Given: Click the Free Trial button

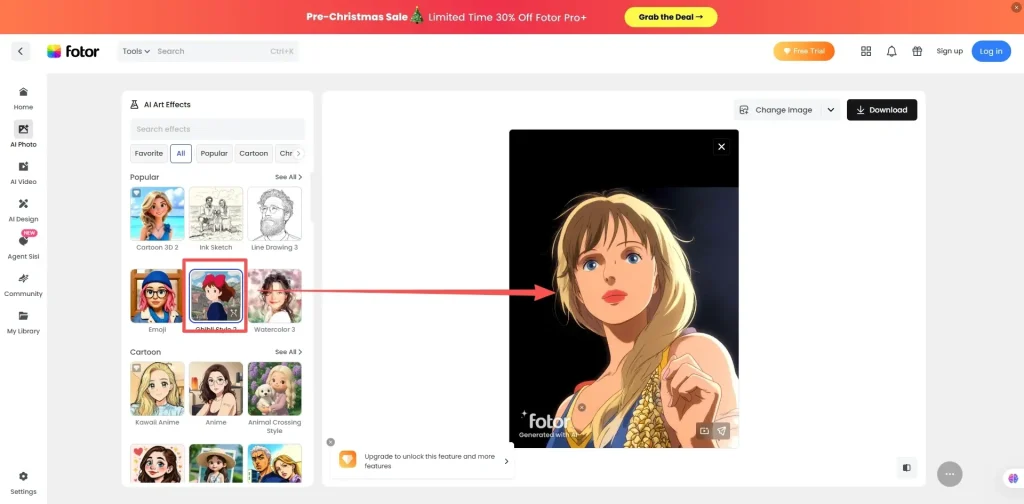Looking at the screenshot, I should (804, 51).
